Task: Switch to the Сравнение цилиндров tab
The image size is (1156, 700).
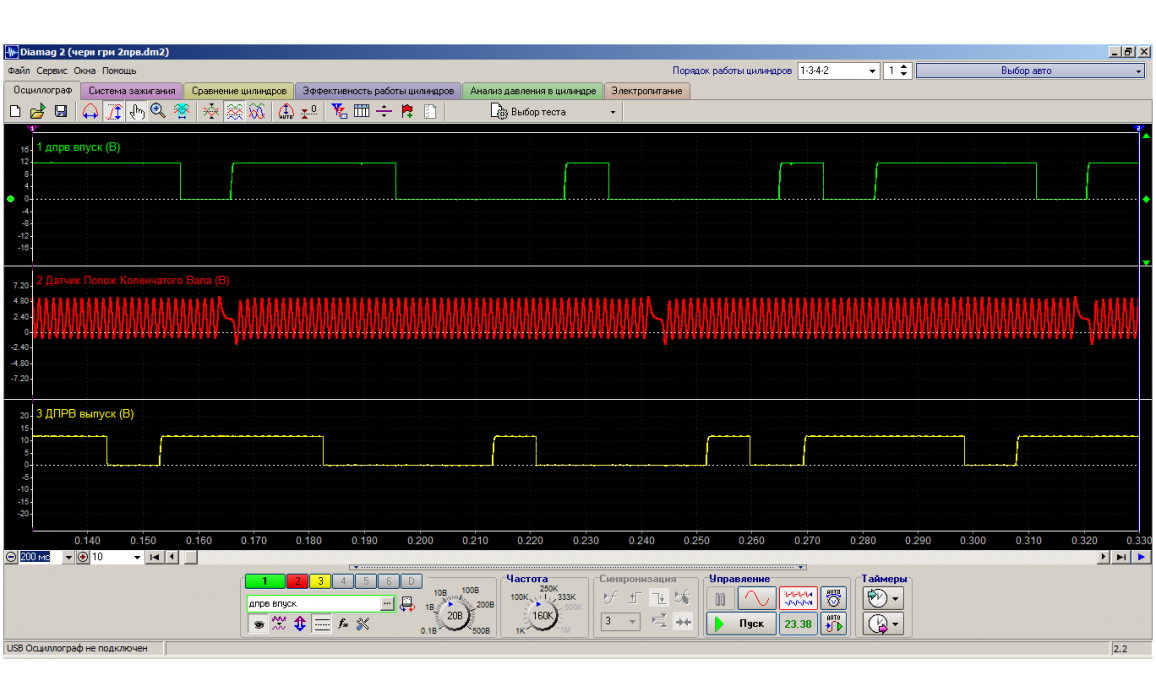Action: (x=239, y=91)
